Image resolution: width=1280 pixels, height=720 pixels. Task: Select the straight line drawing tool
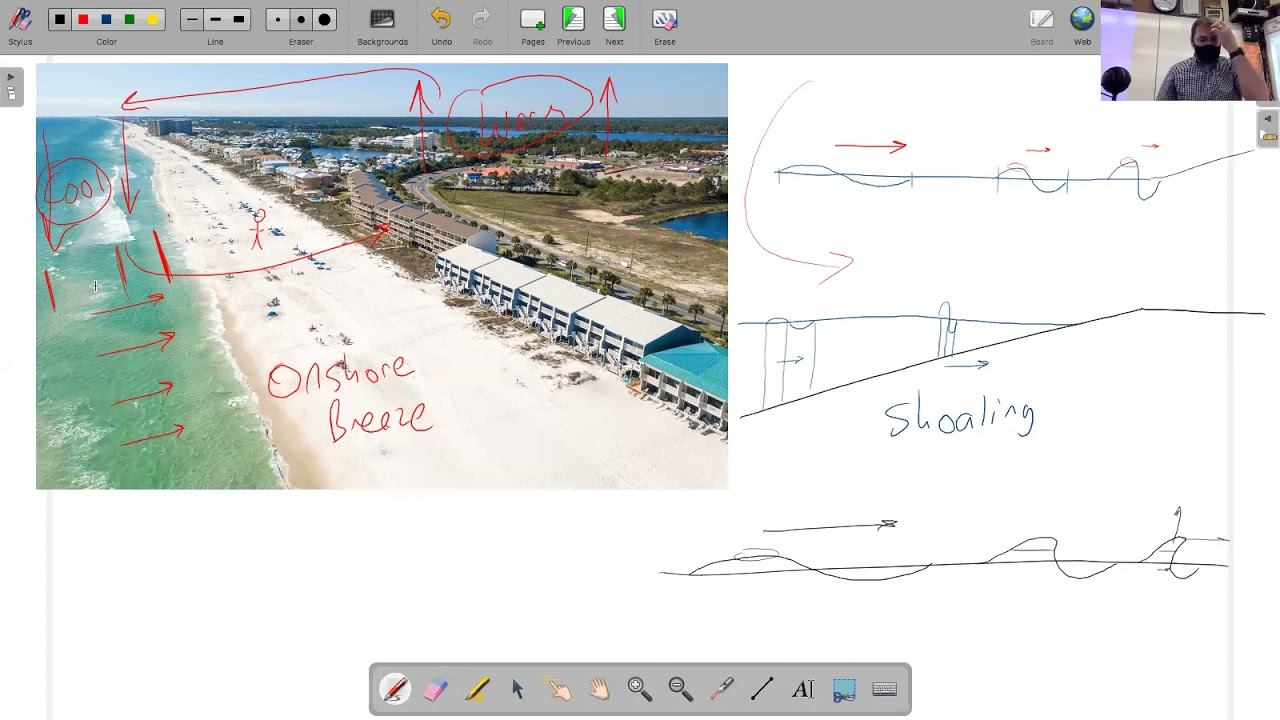(x=762, y=689)
